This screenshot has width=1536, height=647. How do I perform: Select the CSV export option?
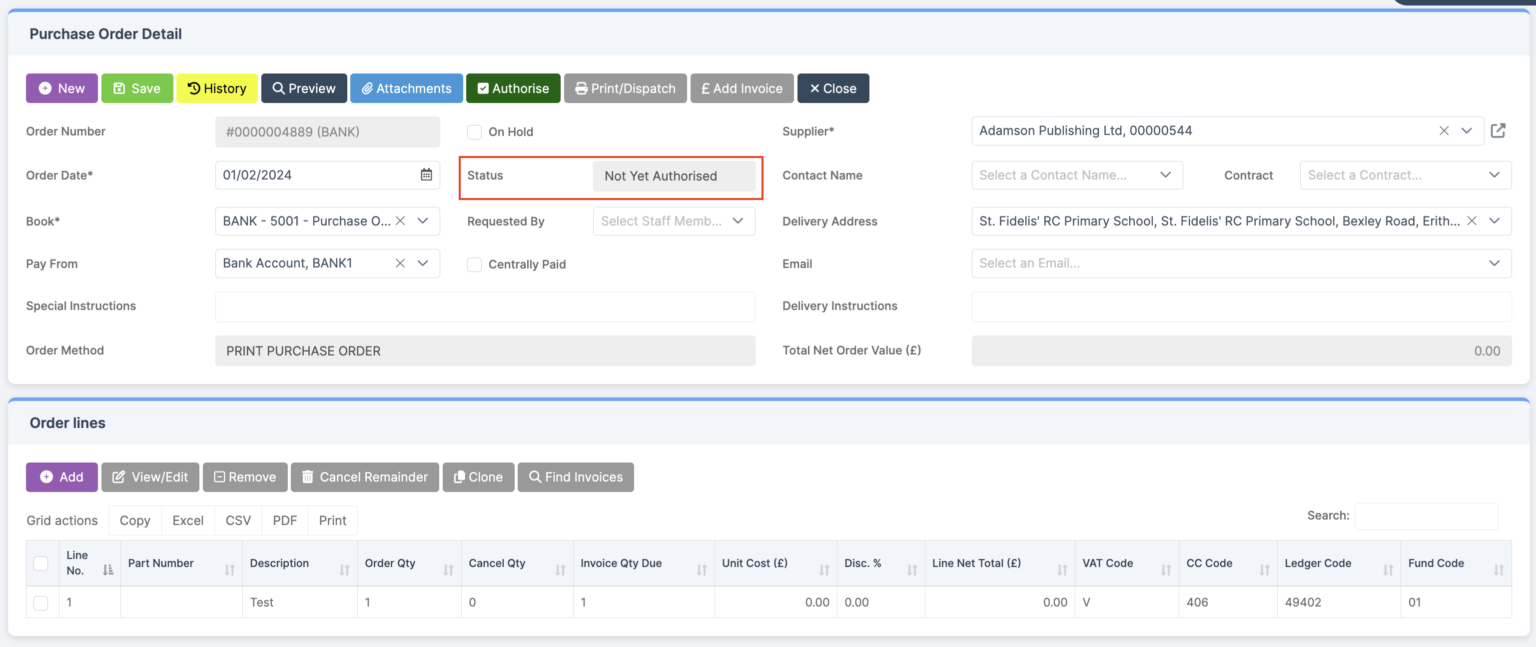tap(237, 520)
